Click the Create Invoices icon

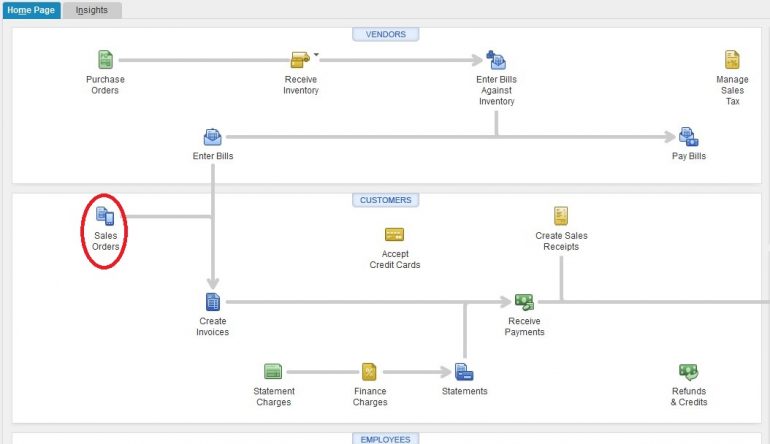212,301
